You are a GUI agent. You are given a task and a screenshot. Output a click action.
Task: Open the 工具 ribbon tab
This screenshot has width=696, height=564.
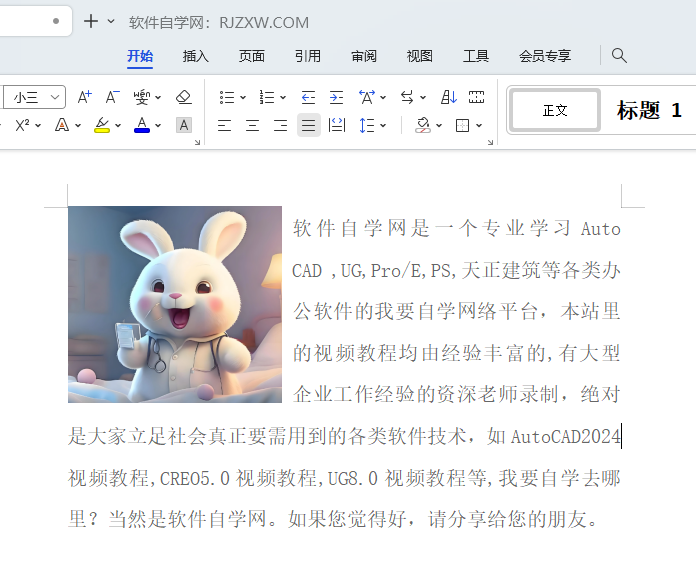point(476,56)
